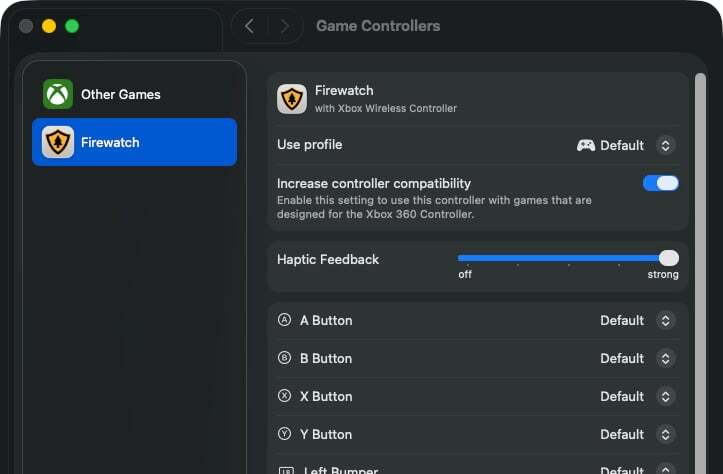Click the circled Y button icon
Screen dimensions: 723x474
(x=284, y=434)
